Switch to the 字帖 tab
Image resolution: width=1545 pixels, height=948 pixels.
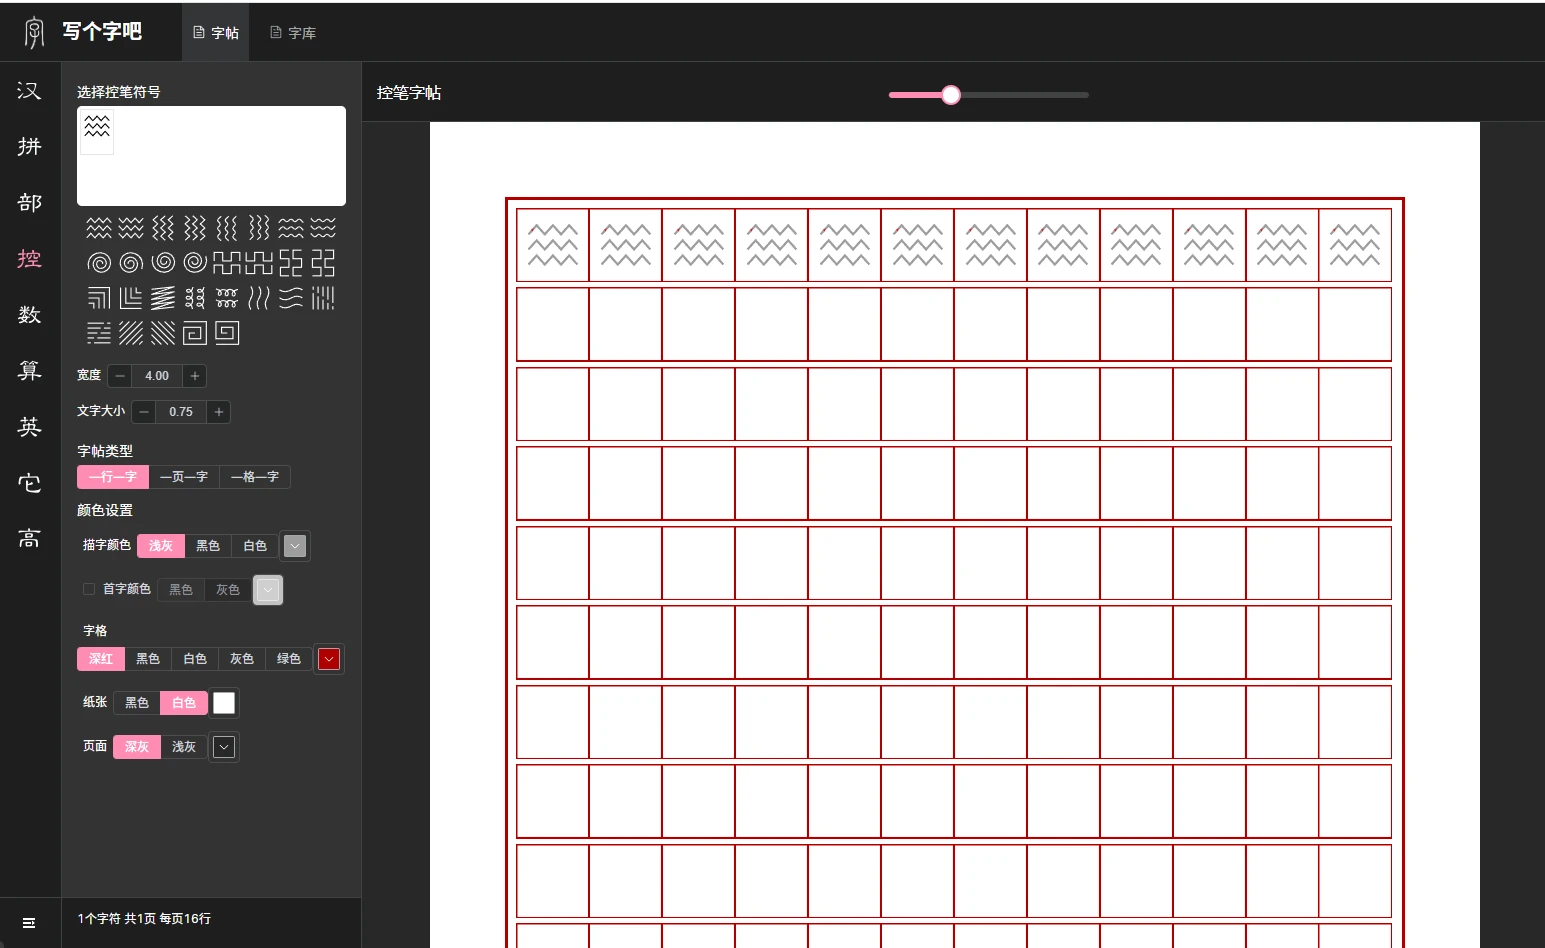pos(216,33)
